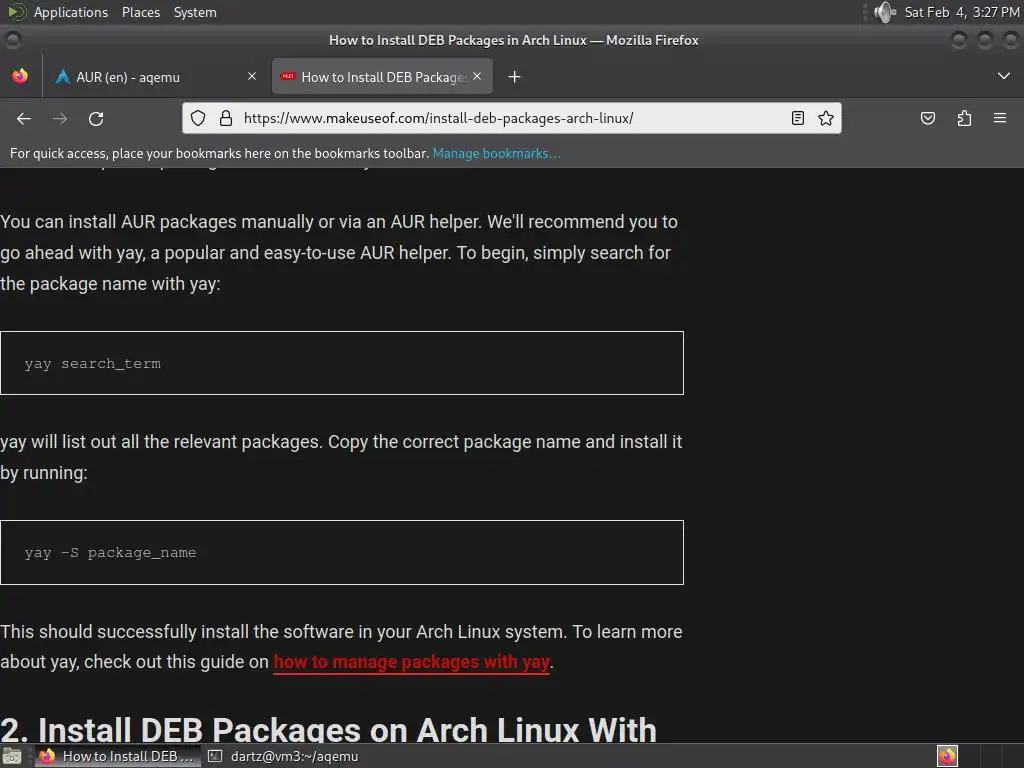Select the How to Install DEB Packages tab
This screenshot has width=1024, height=768.
[382, 76]
